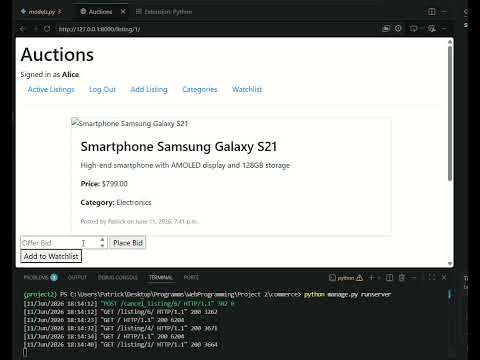480x360 pixels.
Task: Click the last monitor icon in browser toolbar
Action: 432,29
